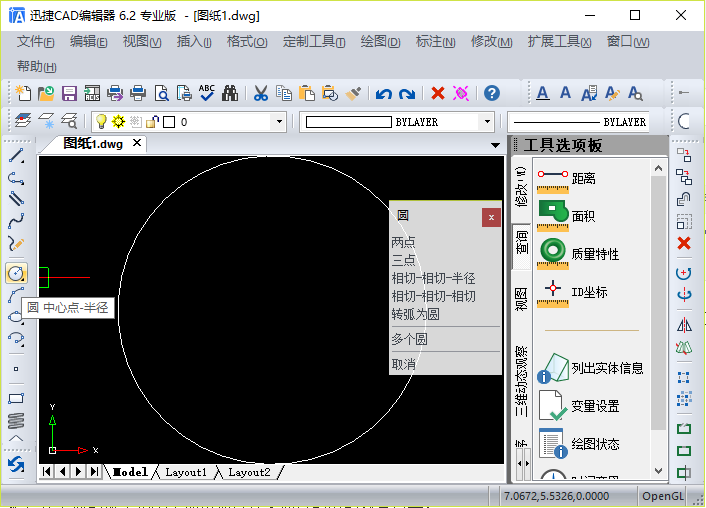Close the 图纸1.dwg document tab

[137, 143]
